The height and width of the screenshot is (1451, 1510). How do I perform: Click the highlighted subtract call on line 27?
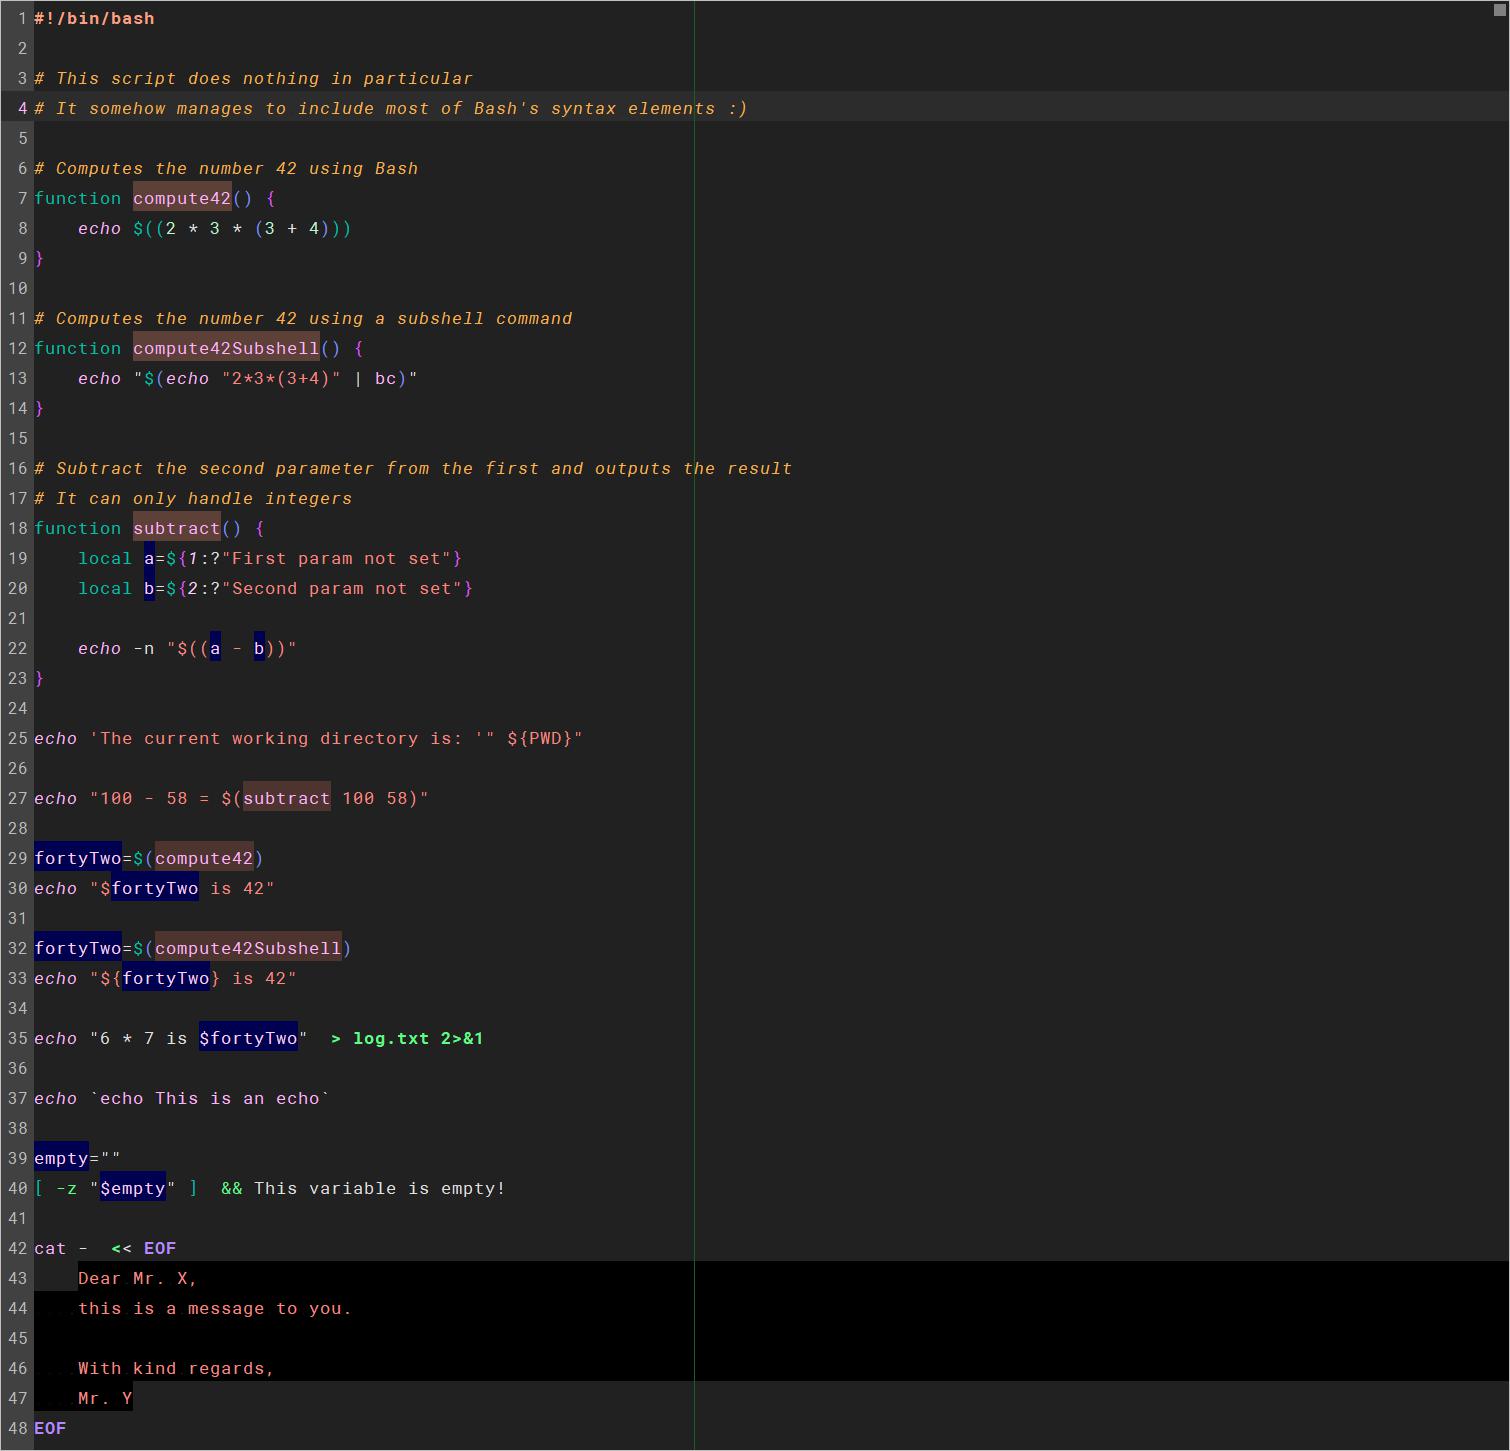pyautogui.click(x=286, y=798)
